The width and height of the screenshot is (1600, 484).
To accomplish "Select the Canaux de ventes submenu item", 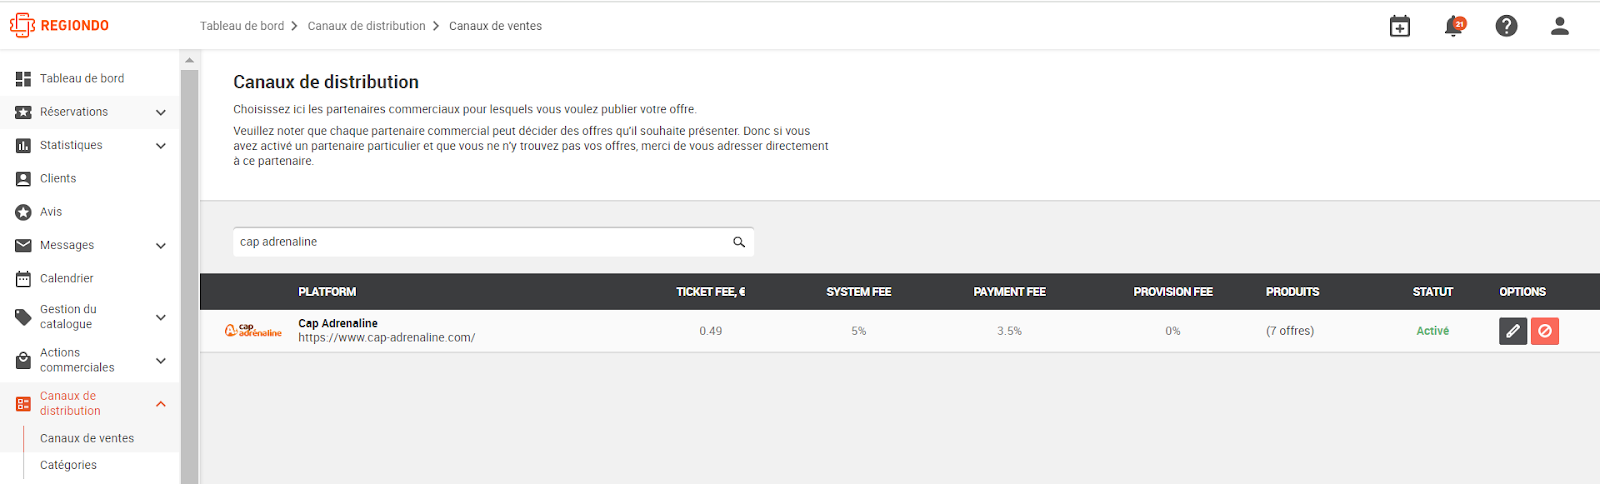I will 87,438.
